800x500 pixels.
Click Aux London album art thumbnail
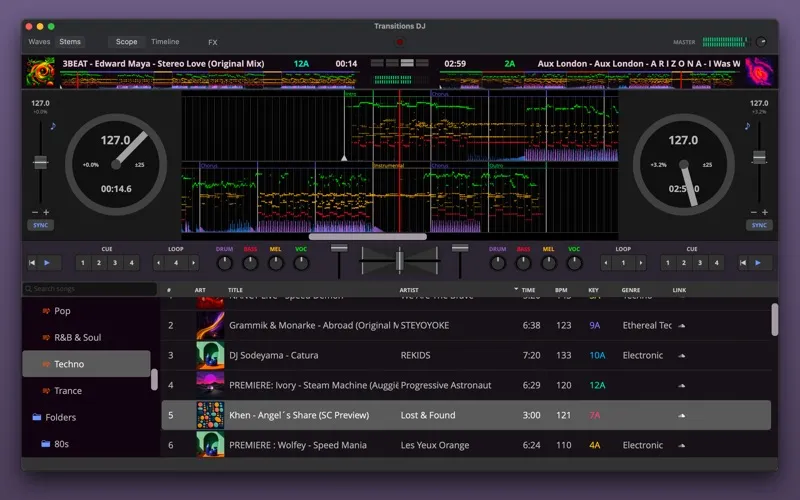(x=759, y=72)
